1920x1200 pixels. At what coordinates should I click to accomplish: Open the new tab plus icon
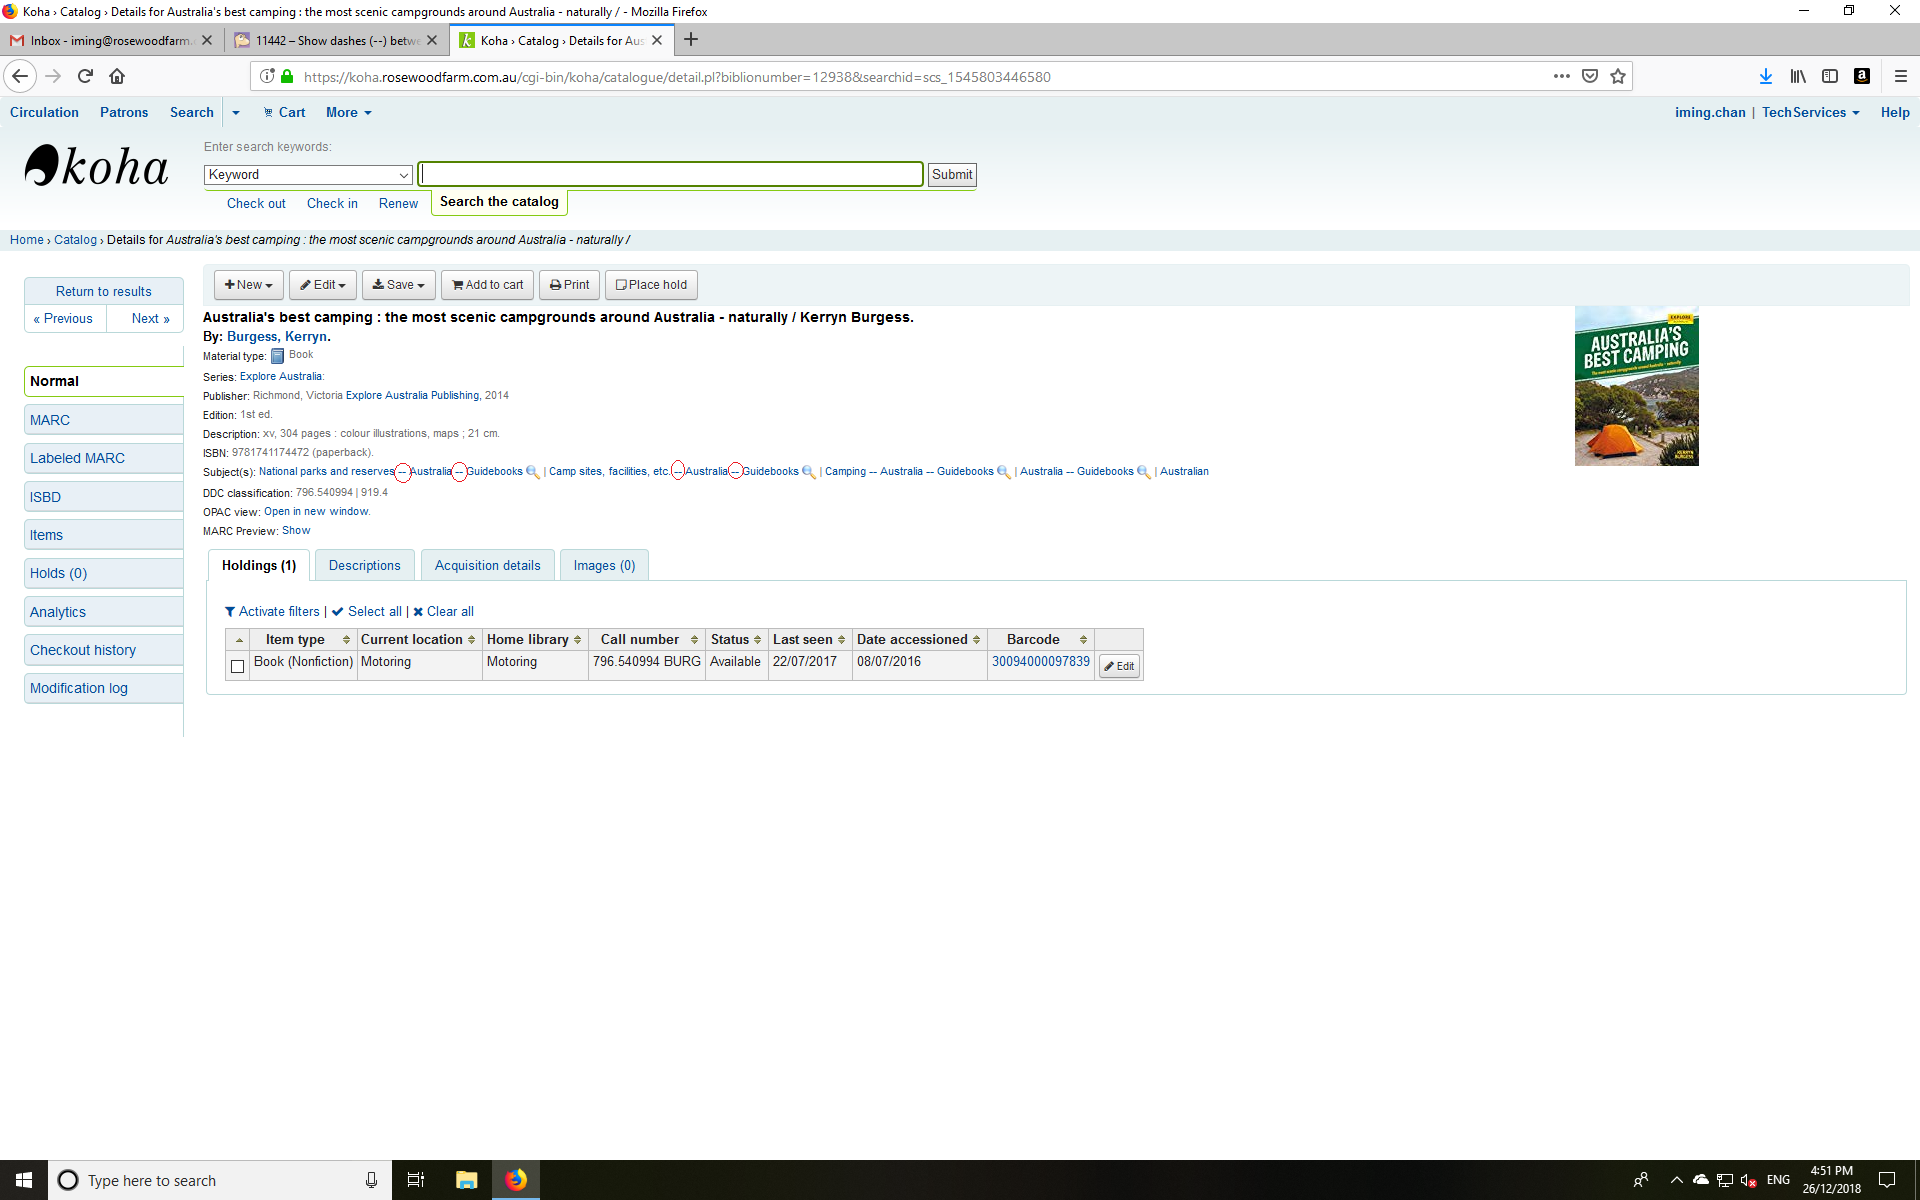pyautogui.click(x=690, y=40)
